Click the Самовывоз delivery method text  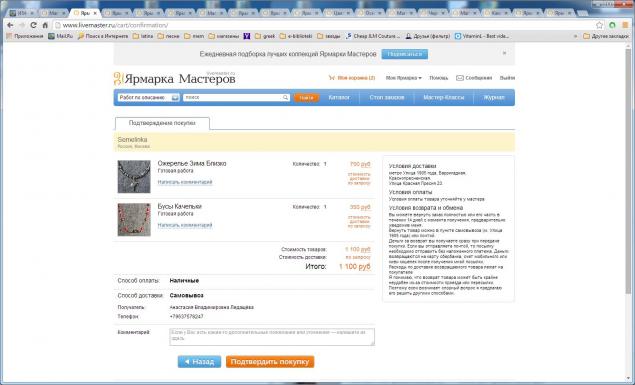[186, 296]
